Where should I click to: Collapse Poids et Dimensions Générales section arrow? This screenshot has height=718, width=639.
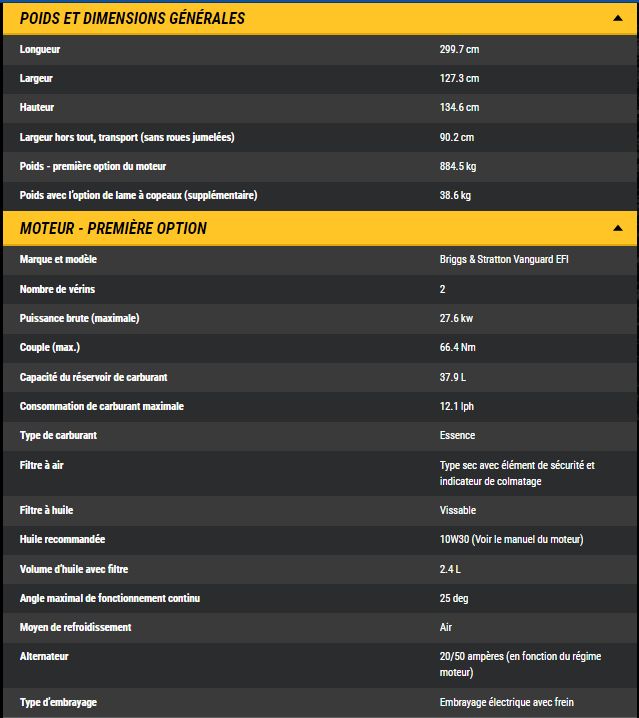[618, 19]
